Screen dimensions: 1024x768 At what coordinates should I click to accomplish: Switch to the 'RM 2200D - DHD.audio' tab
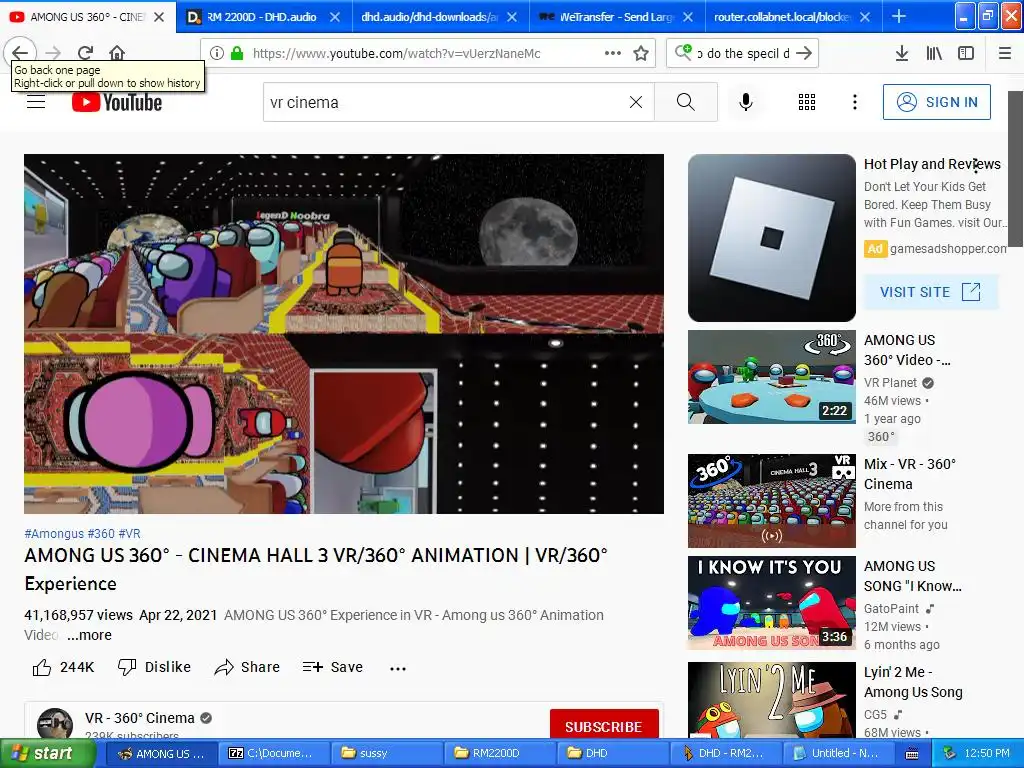261,17
